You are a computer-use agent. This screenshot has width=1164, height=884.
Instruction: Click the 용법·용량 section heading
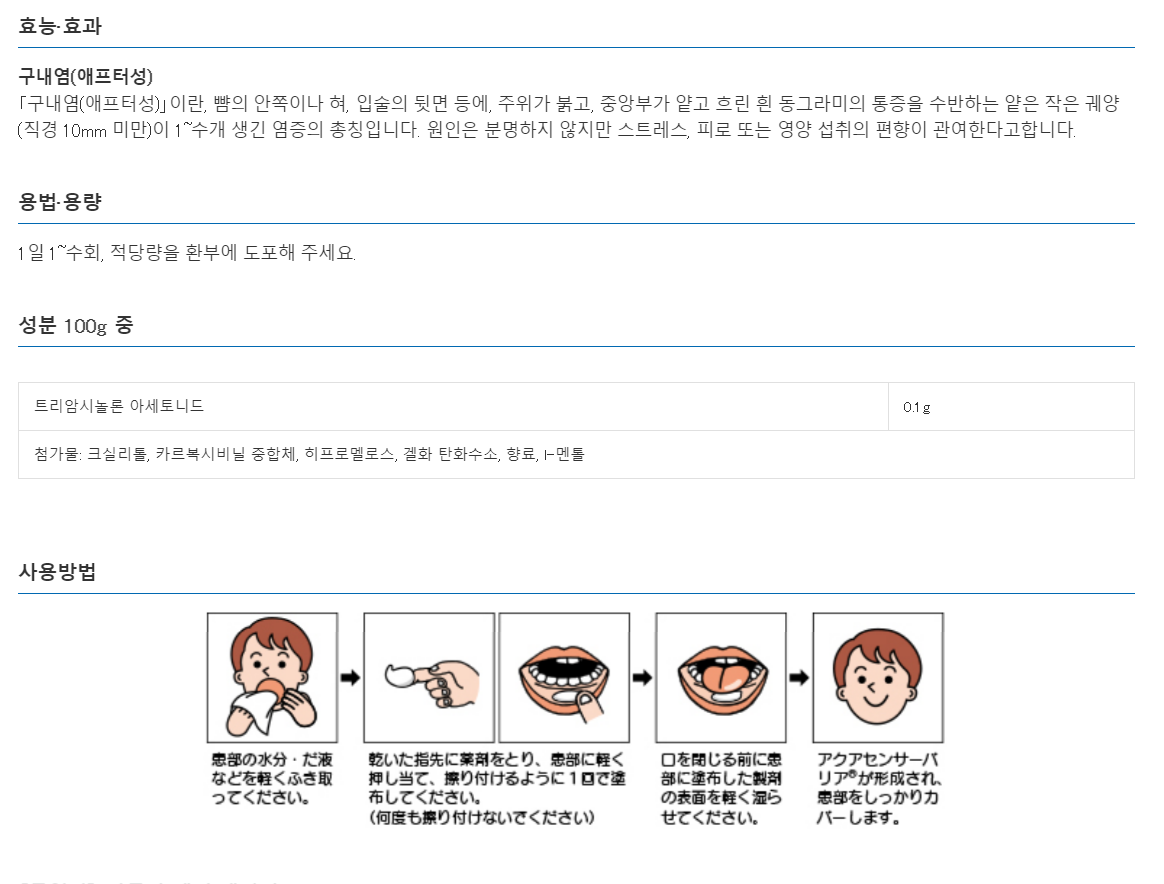[x=60, y=202]
